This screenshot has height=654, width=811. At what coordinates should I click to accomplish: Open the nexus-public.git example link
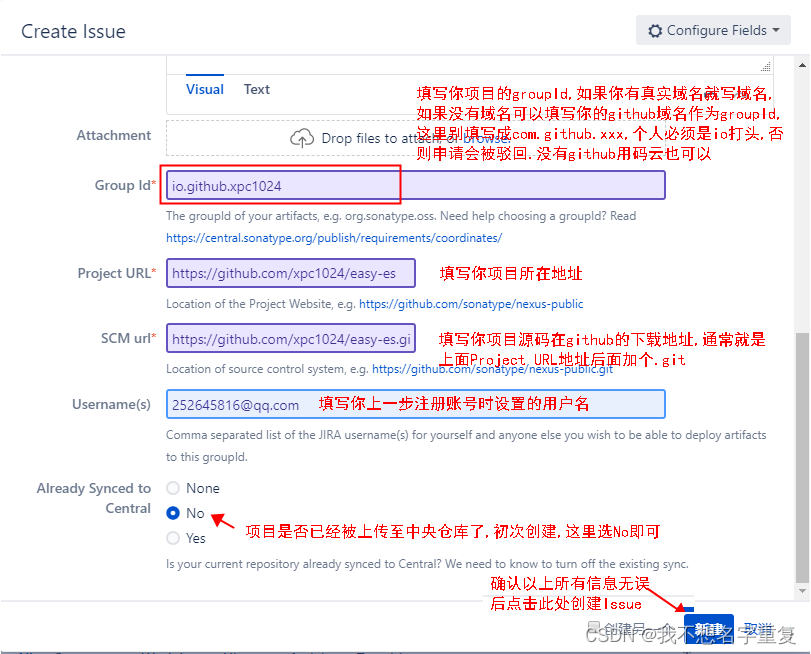point(492,369)
